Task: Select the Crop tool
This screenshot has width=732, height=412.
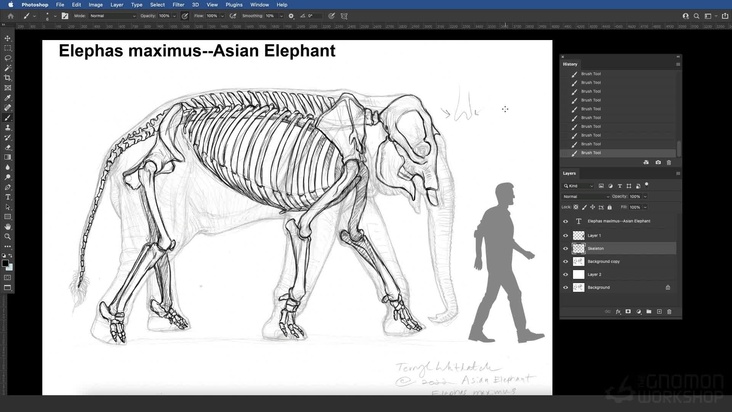Action: pos(7,78)
